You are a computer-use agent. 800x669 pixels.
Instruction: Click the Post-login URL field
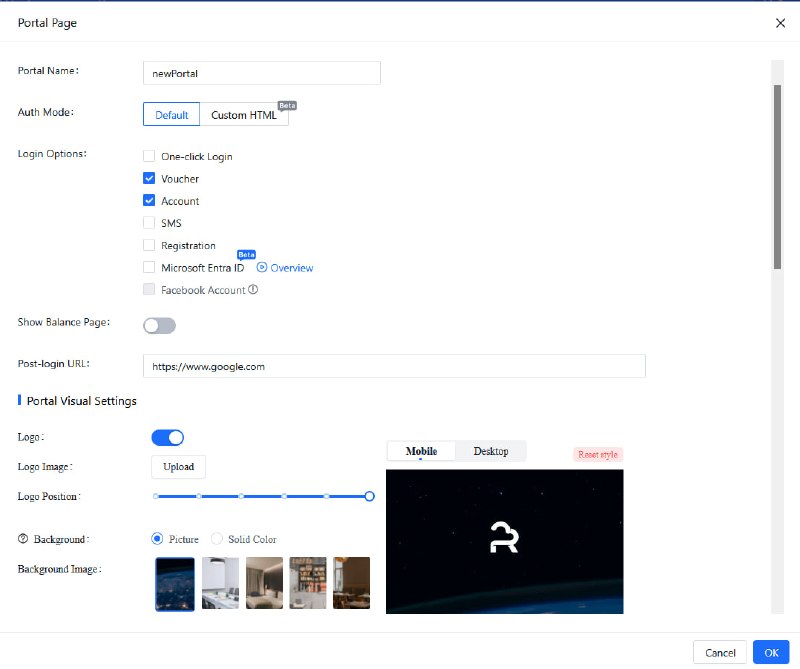click(x=394, y=366)
